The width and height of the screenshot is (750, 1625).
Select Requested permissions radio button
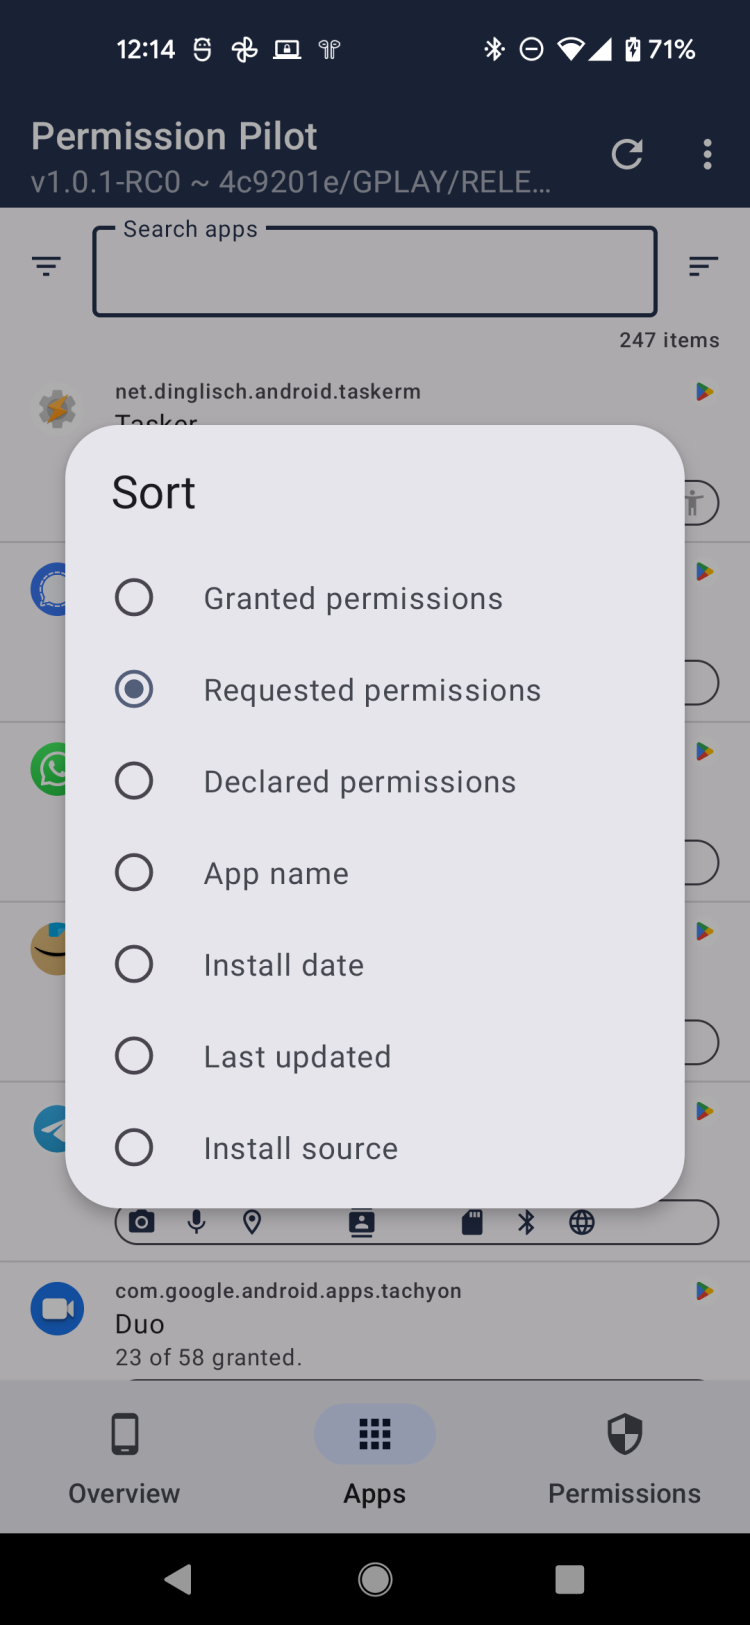[x=134, y=689]
